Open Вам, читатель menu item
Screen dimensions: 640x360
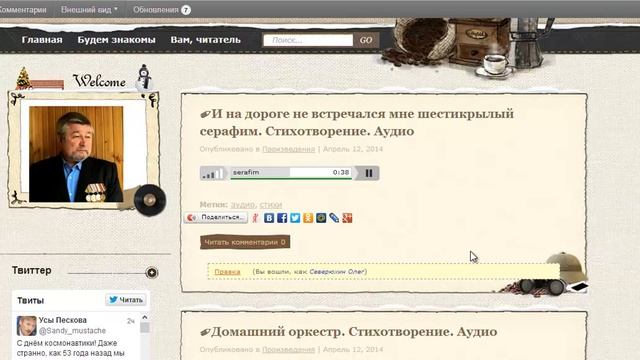(x=205, y=40)
